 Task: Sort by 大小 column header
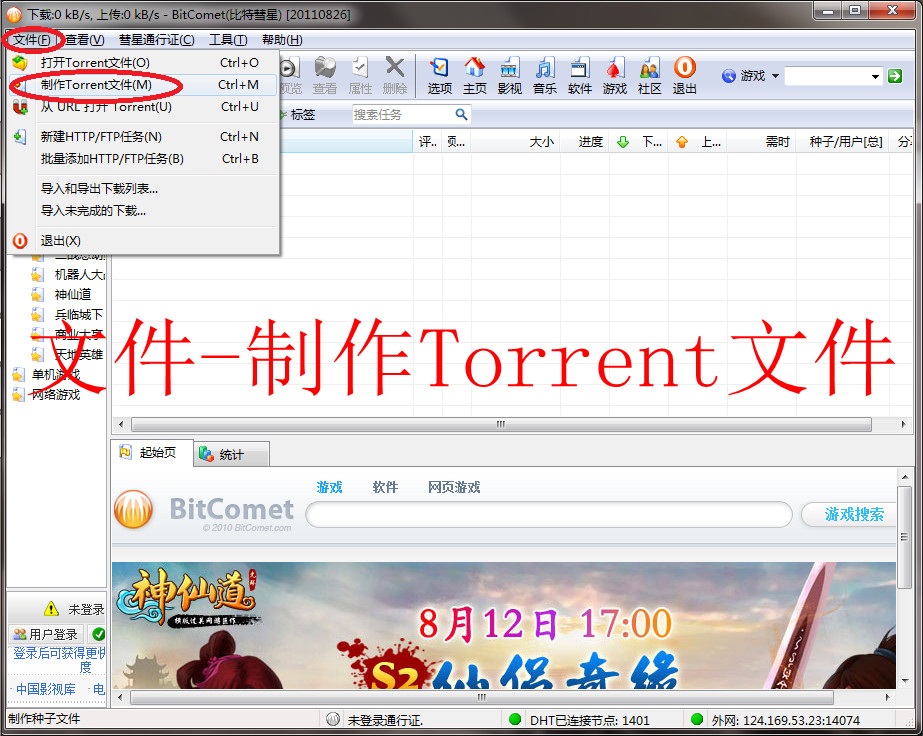516,142
